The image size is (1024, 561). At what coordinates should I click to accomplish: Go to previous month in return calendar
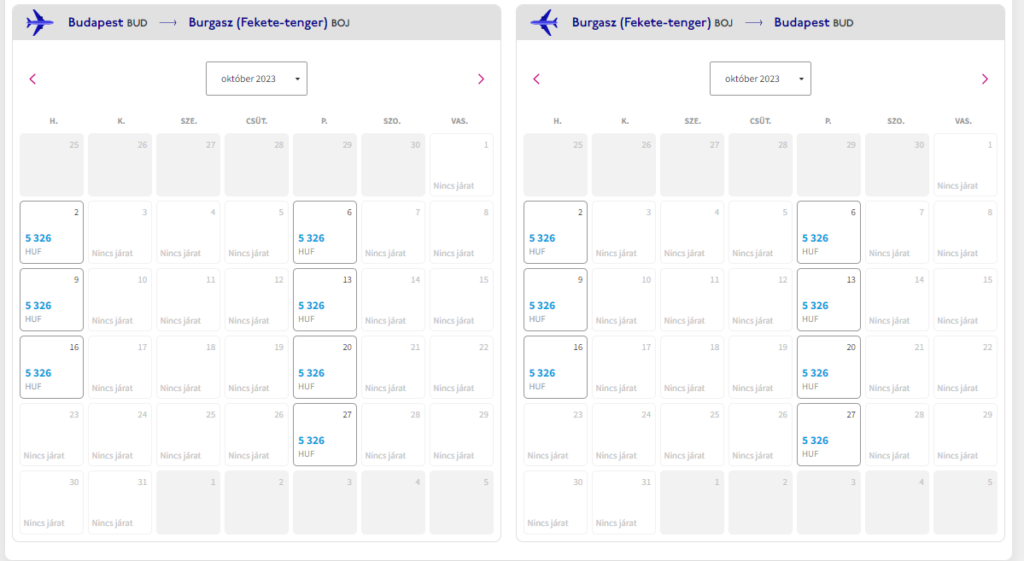pos(537,79)
